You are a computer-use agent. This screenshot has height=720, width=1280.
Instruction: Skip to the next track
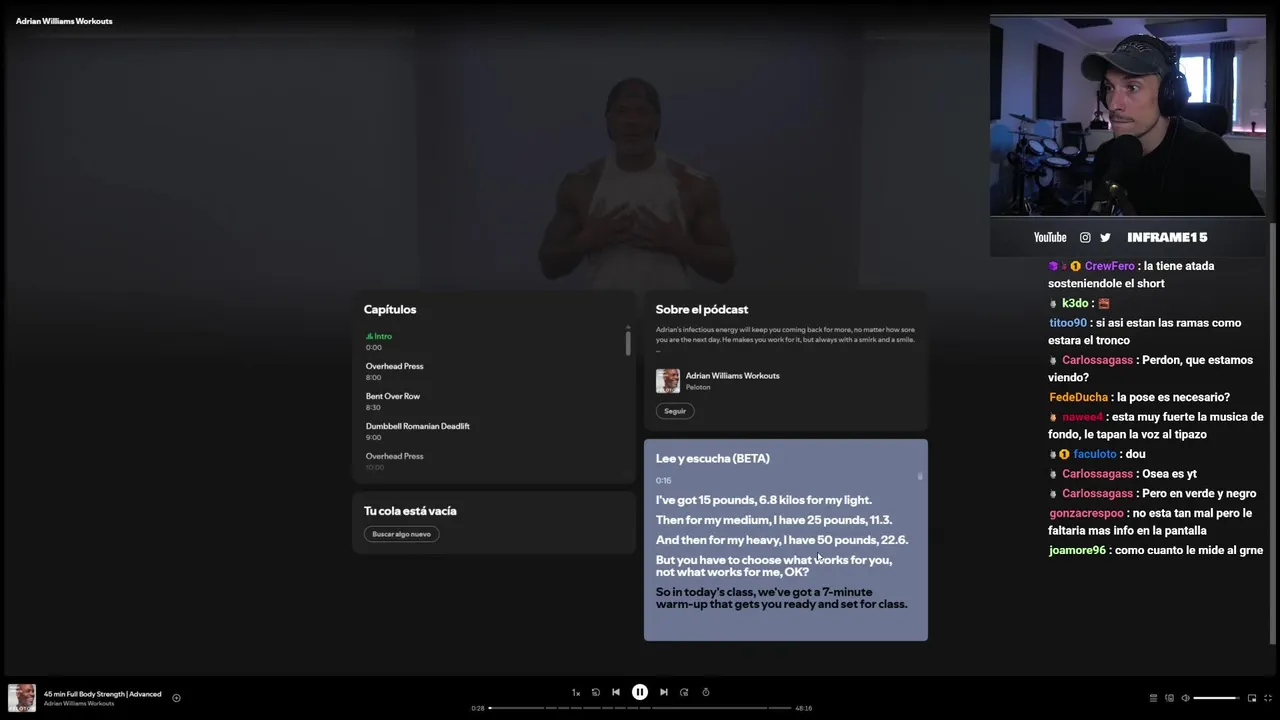click(664, 692)
